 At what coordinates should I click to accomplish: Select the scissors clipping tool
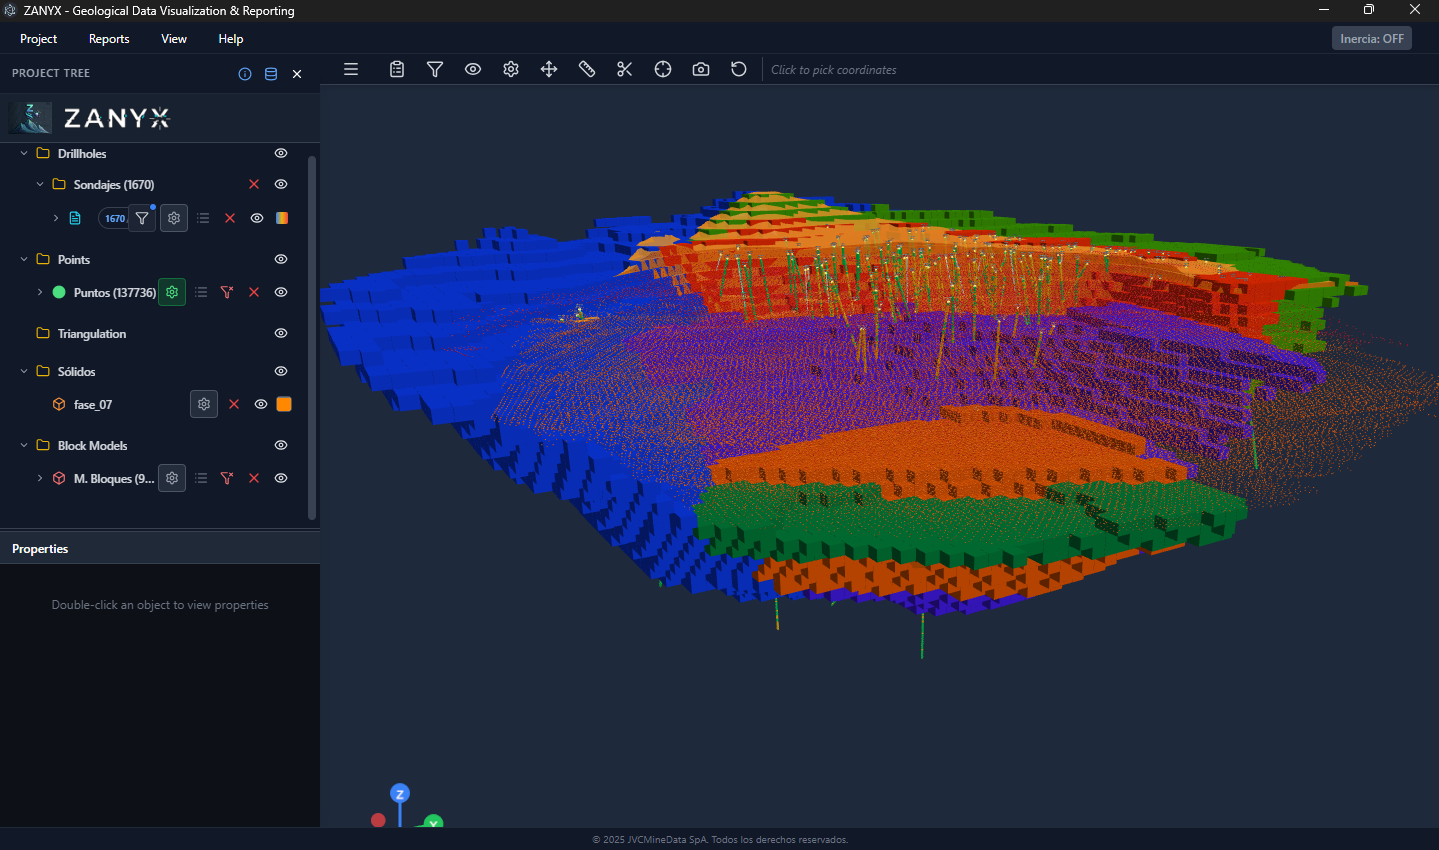coord(624,69)
